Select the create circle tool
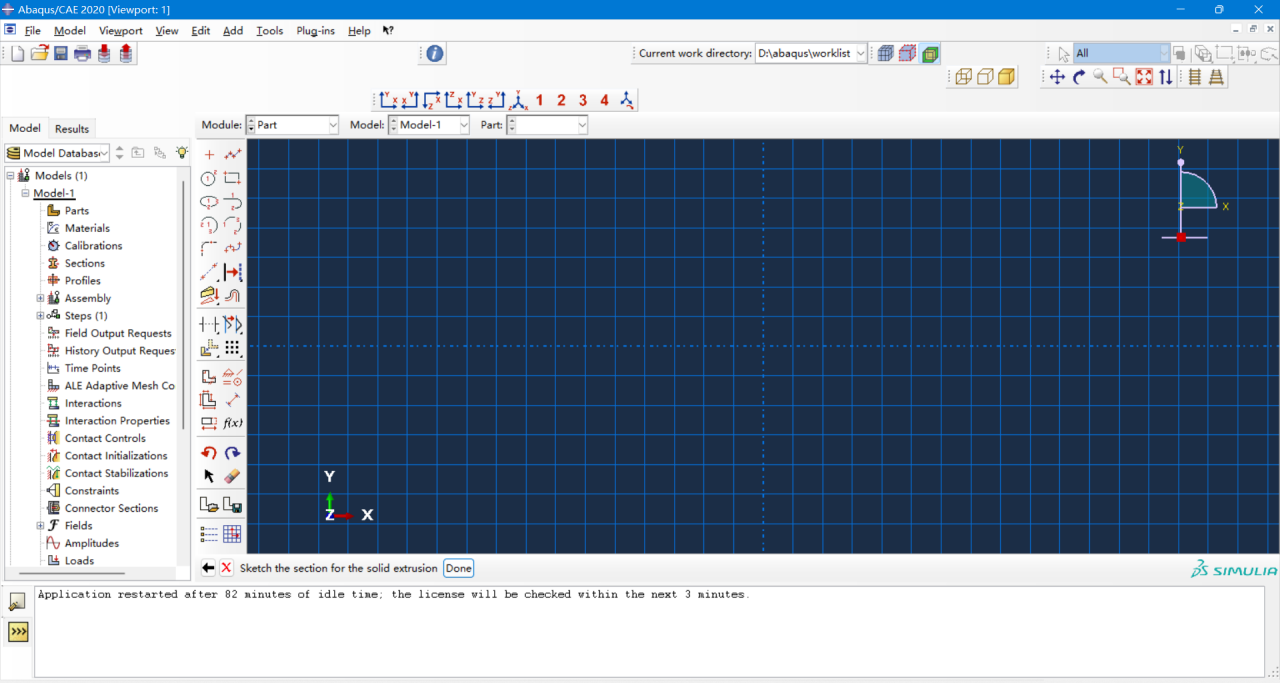This screenshot has height=684, width=1280. tap(209, 178)
